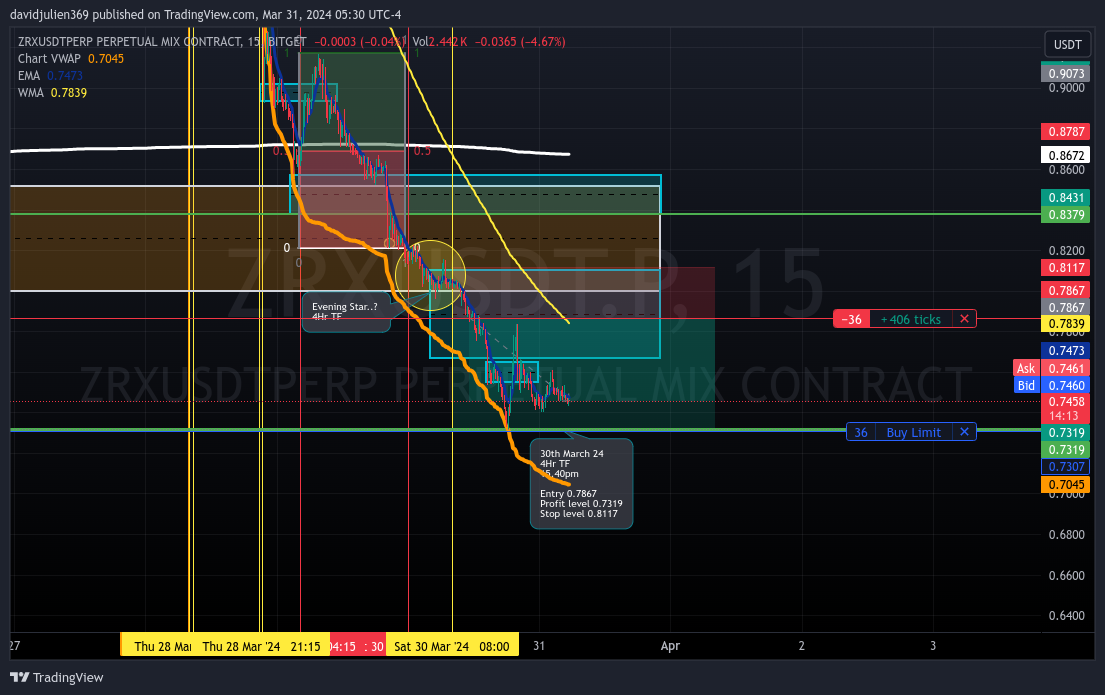Click the 0.6800 price scale tick

1066,534
